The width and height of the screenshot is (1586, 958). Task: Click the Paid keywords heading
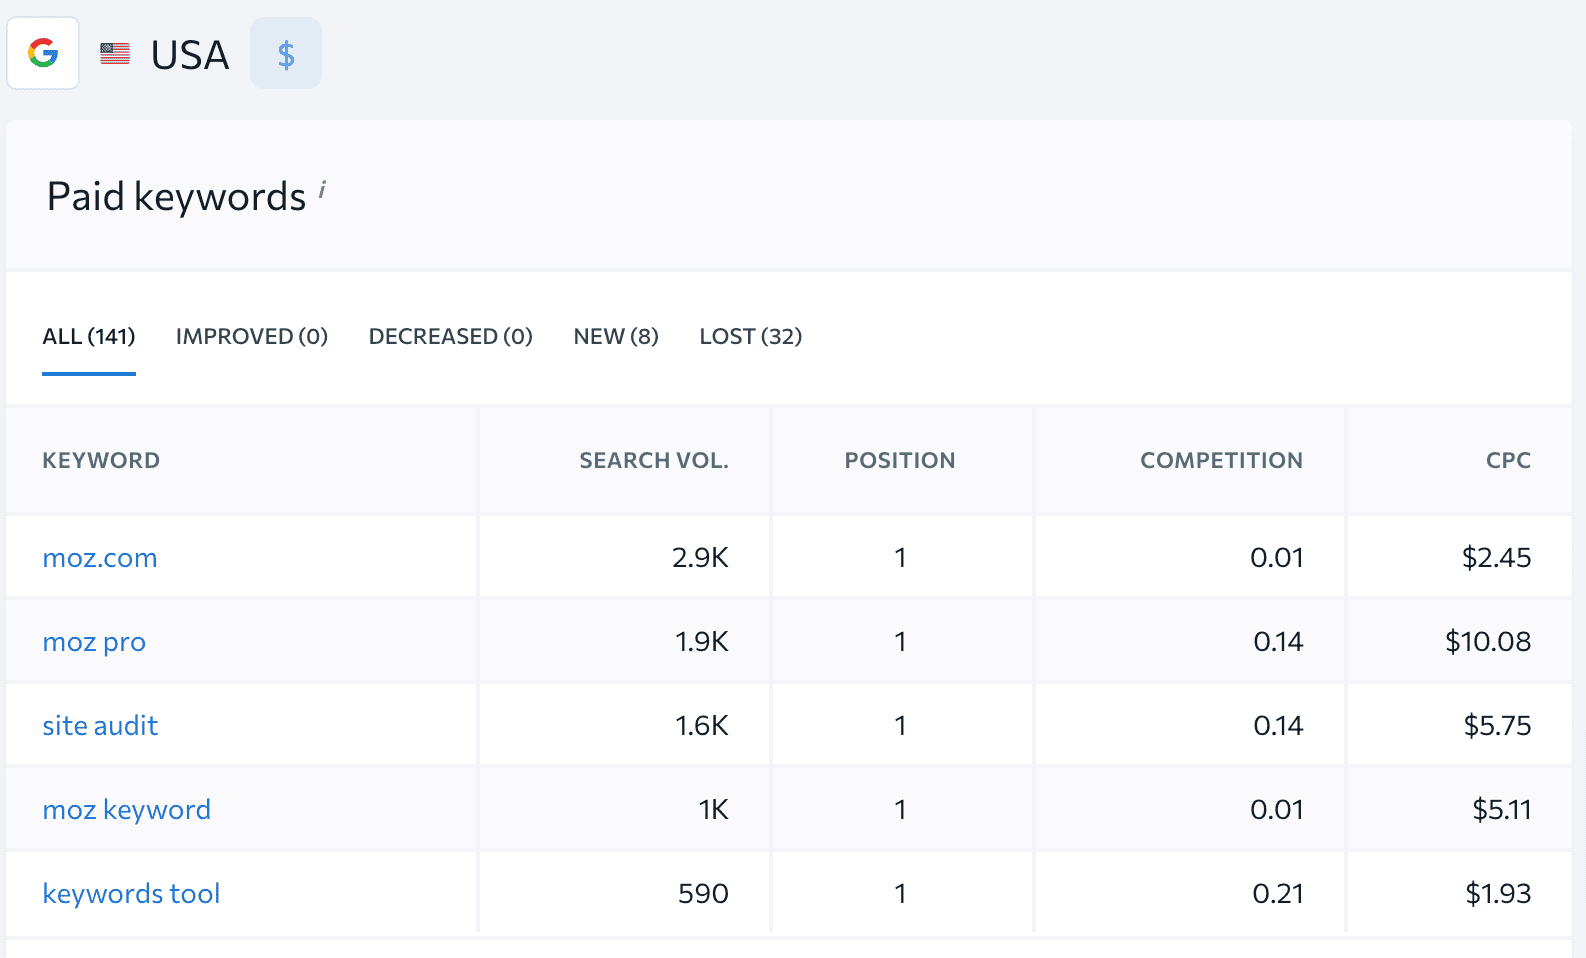(x=176, y=197)
